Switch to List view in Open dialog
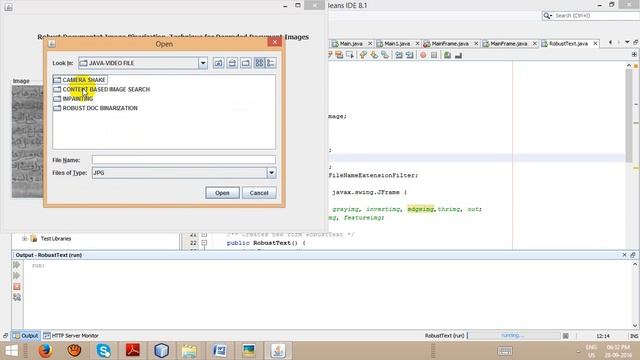Image resolution: width=640 pixels, height=360 pixels. 260,63
